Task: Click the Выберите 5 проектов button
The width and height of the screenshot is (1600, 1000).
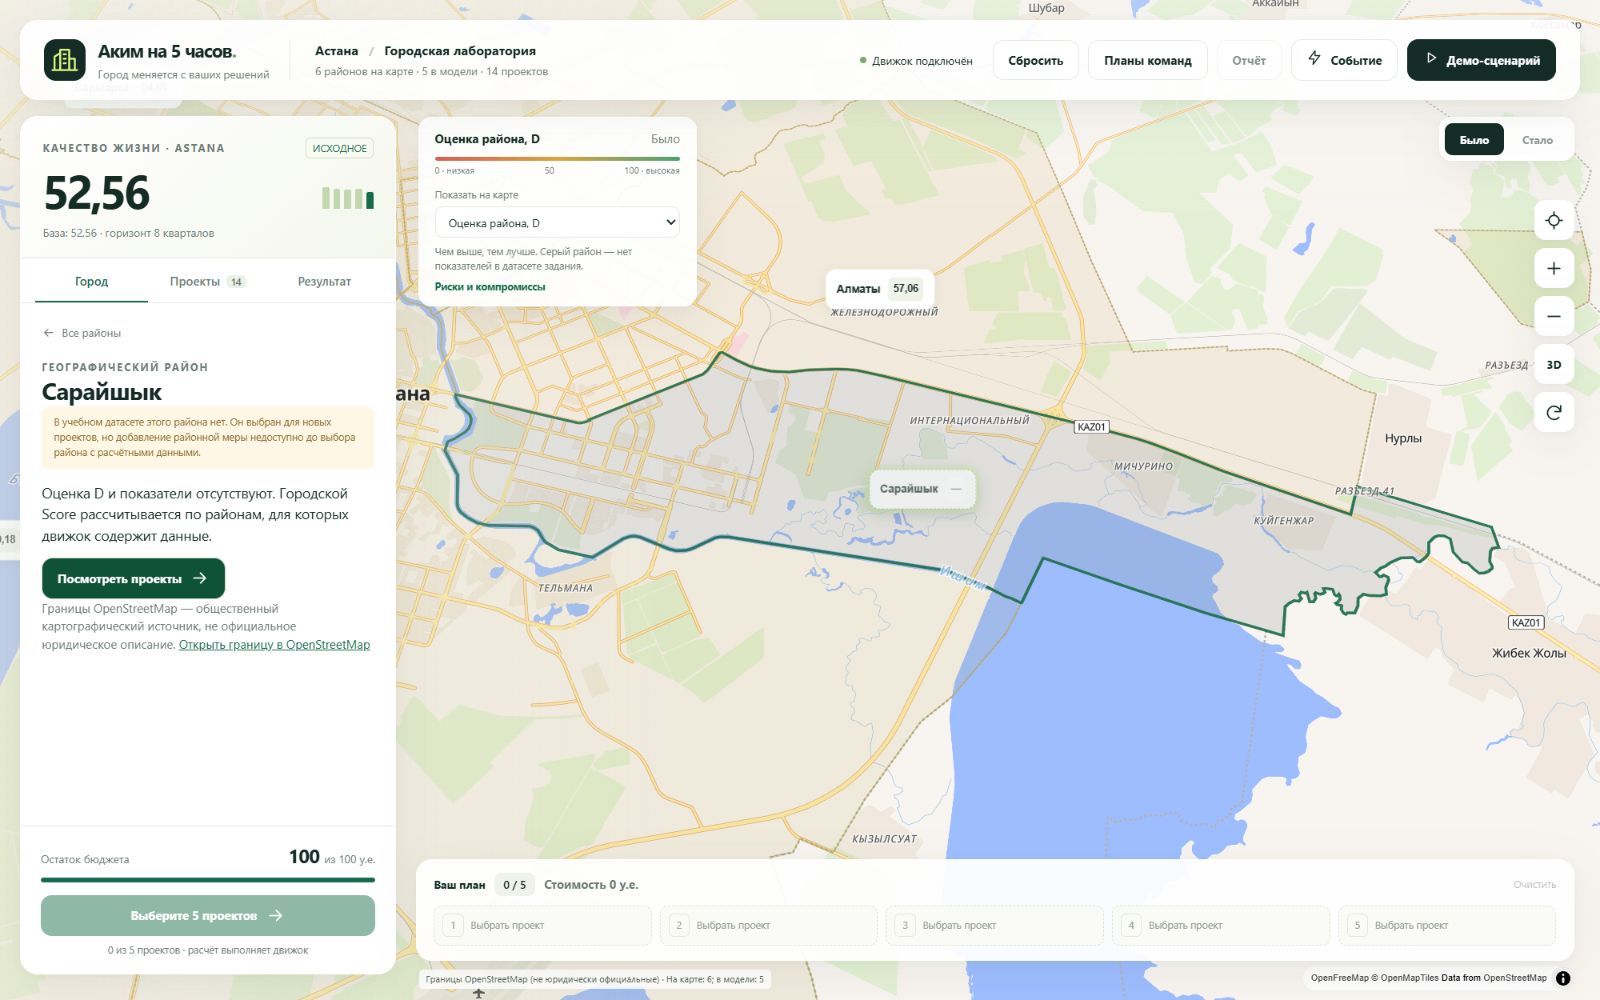Action: pos(208,916)
